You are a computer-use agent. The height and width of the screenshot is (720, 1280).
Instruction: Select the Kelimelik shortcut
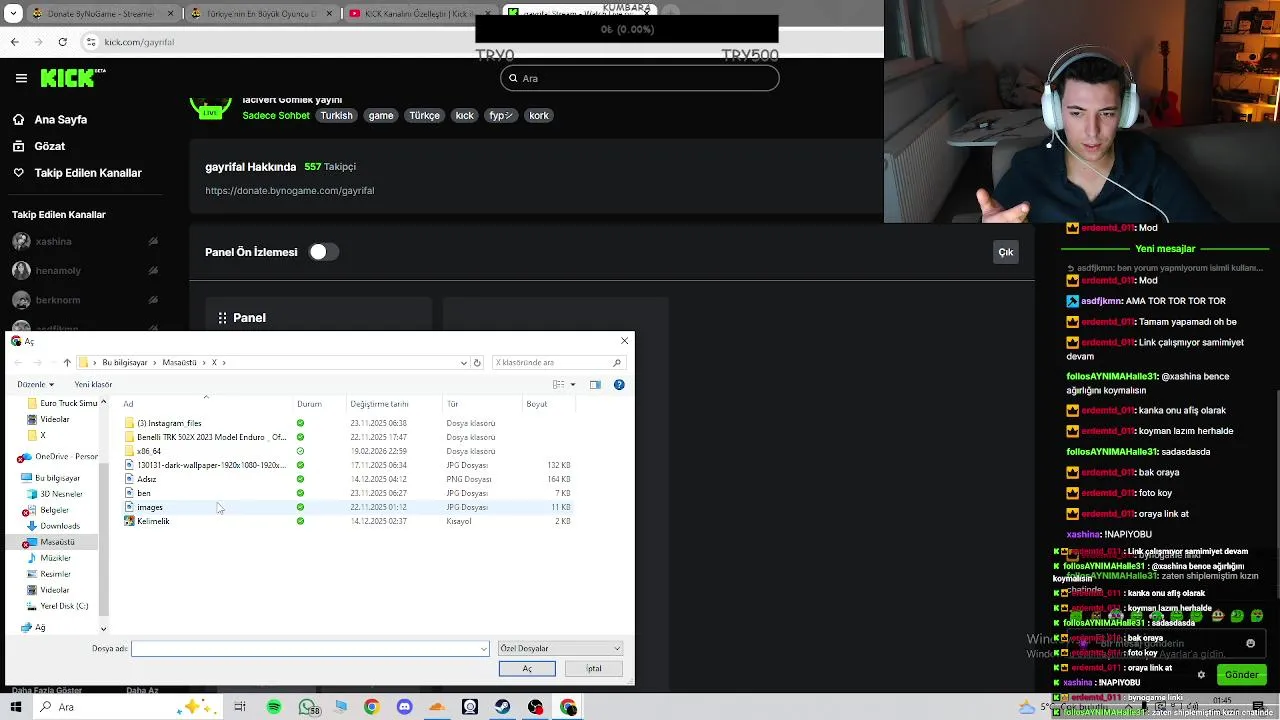tap(153, 521)
